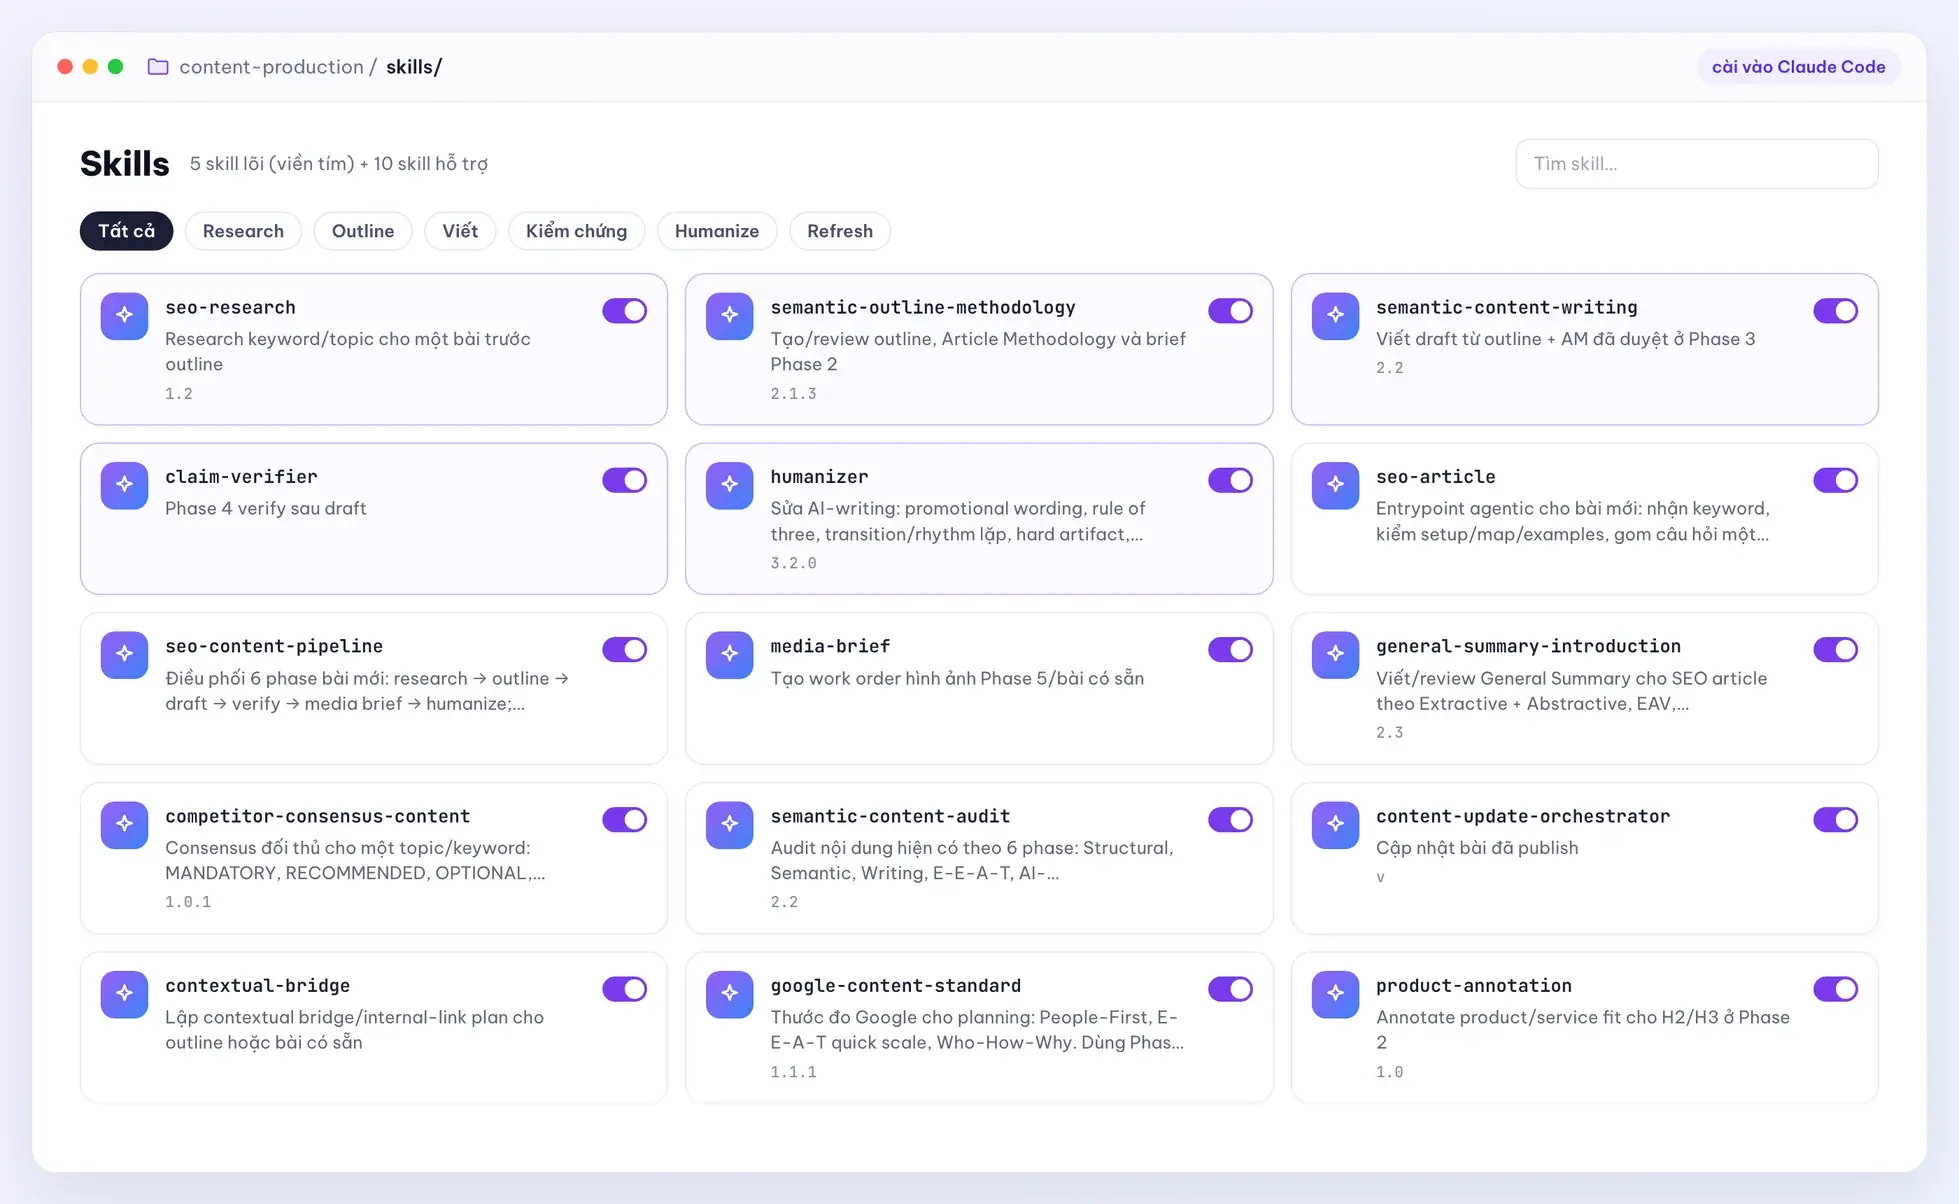The image size is (1959, 1204).
Task: Click the content-update-orchestrator skill icon
Action: tap(1335, 825)
